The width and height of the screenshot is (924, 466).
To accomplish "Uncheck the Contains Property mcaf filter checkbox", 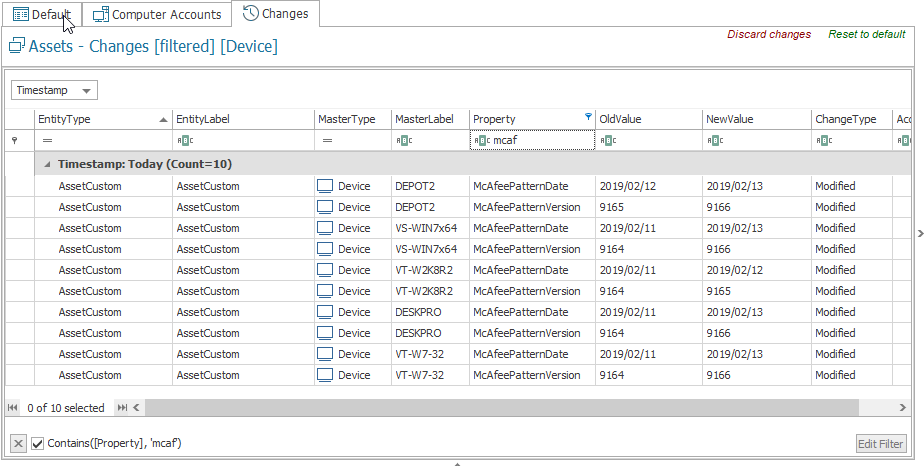I will point(38,444).
